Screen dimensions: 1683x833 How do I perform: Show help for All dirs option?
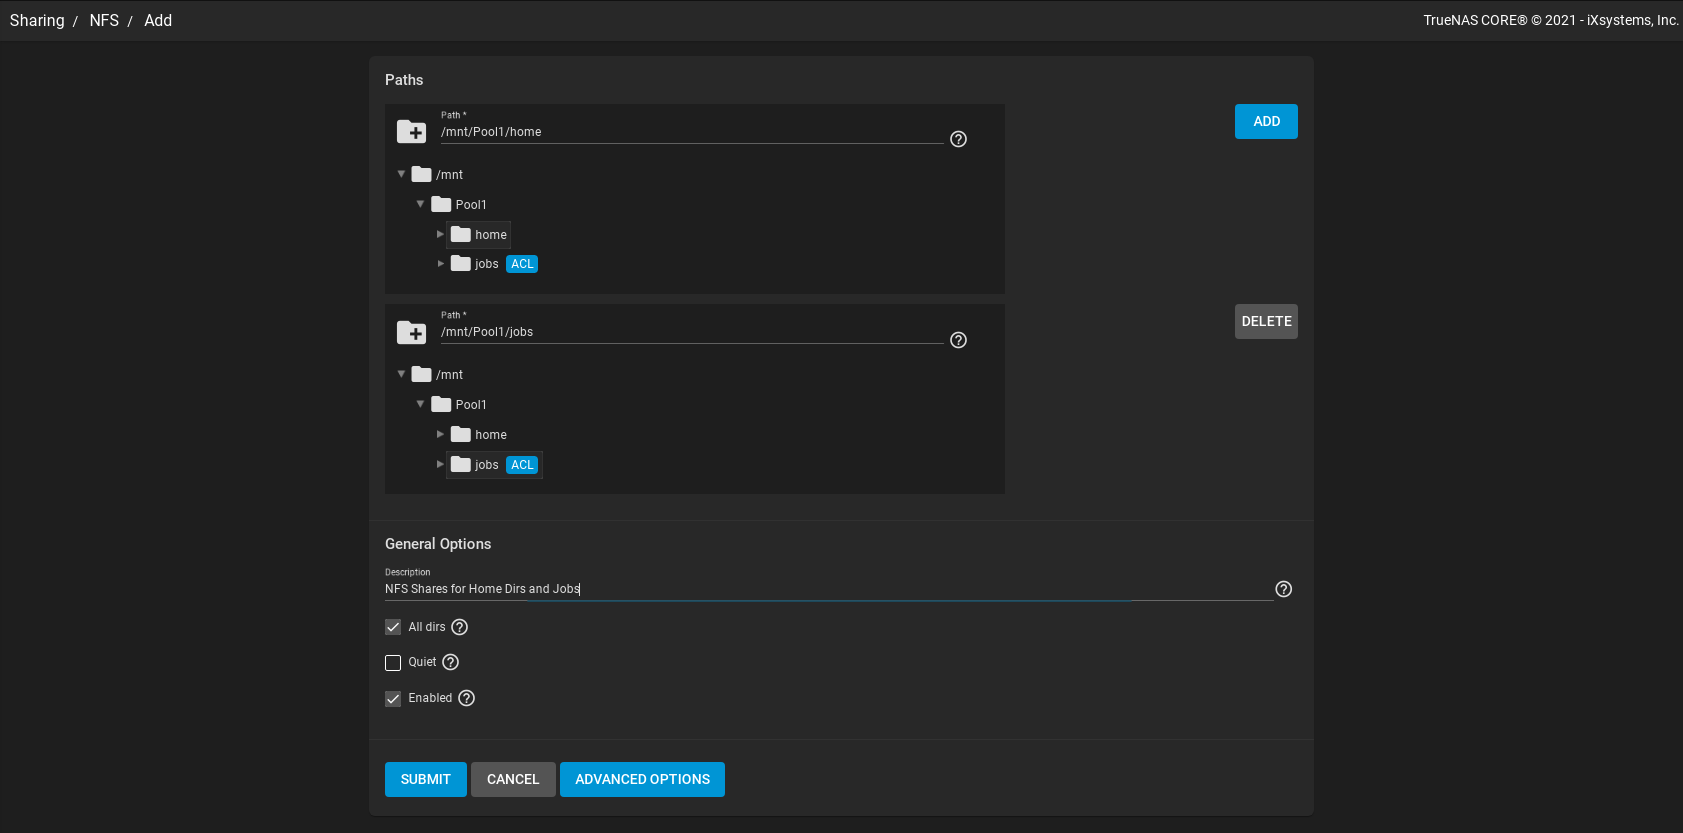pyautogui.click(x=460, y=627)
